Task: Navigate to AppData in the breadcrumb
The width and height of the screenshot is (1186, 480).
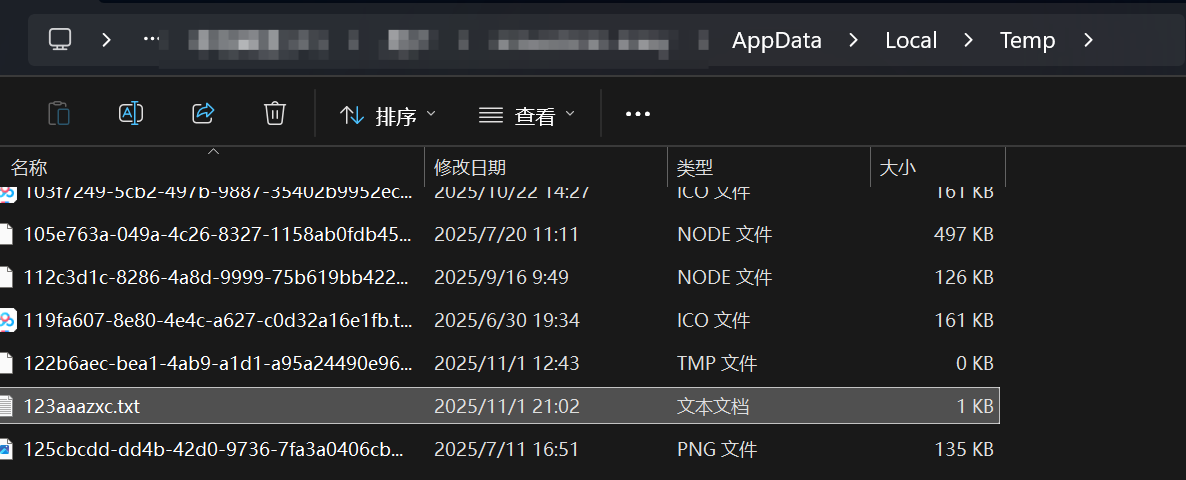Action: (776, 41)
